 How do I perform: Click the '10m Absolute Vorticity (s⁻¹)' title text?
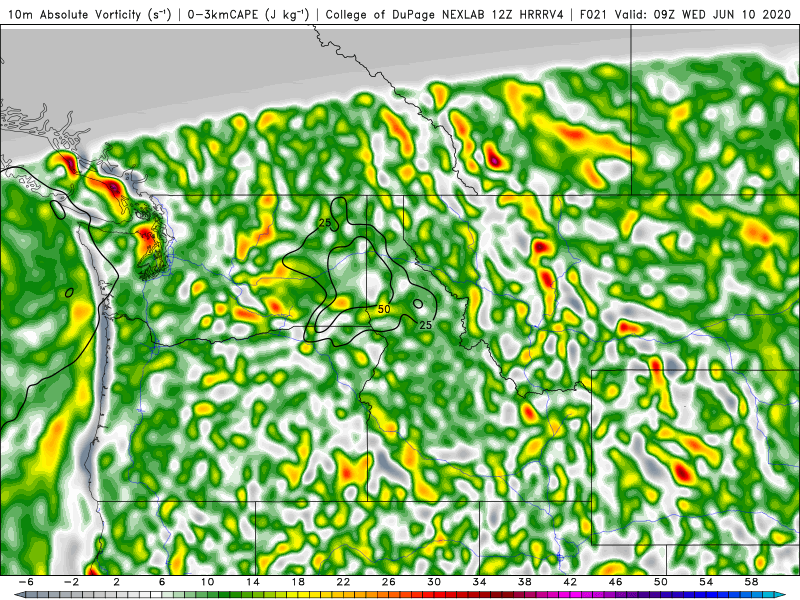point(89,14)
